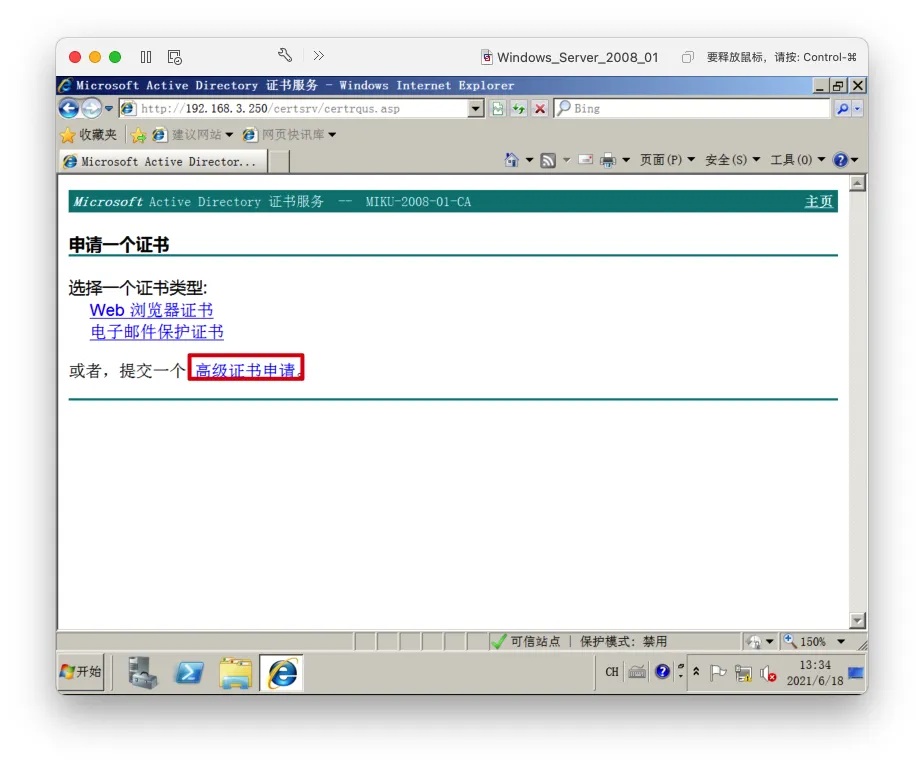924x769 pixels.
Task: Click muted volume tray icon
Action: pos(768,673)
